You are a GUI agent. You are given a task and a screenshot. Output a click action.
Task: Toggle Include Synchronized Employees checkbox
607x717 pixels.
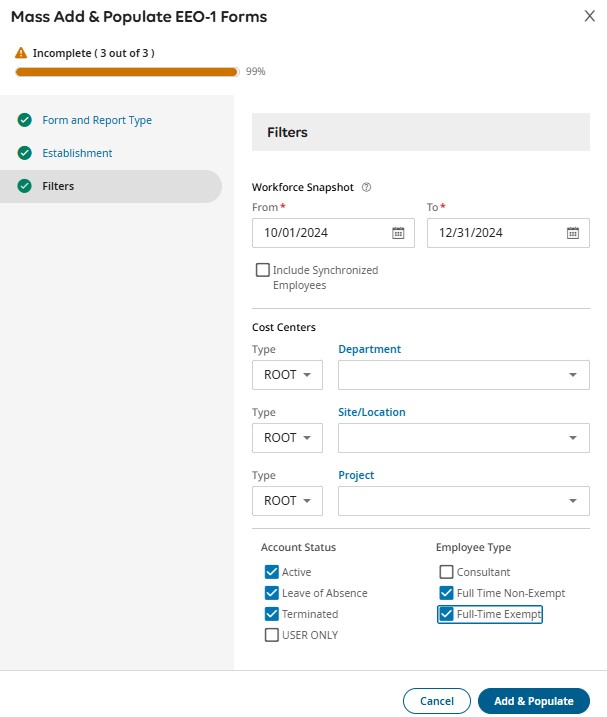(x=263, y=270)
